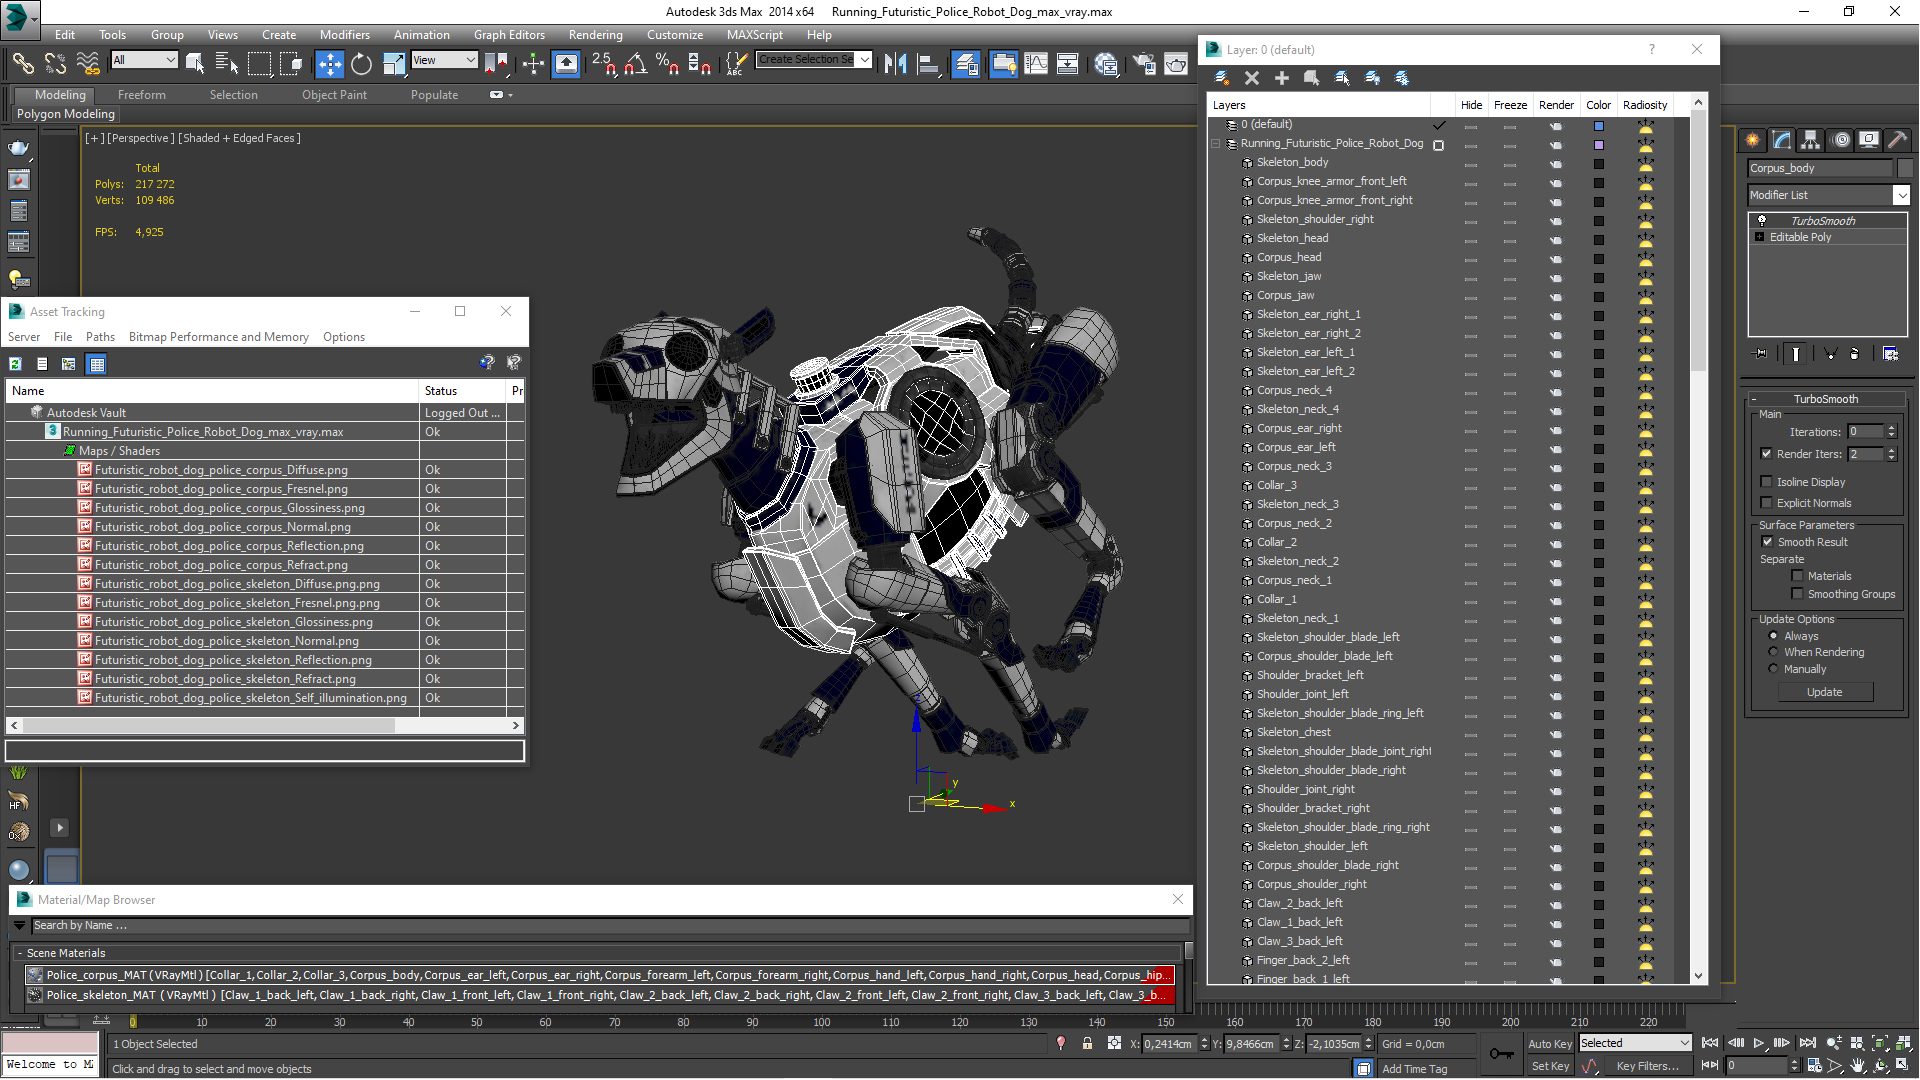Viewport: 1920px width, 1080px height.
Task: Enable the Isoline Display checkbox
Action: pos(1766,482)
